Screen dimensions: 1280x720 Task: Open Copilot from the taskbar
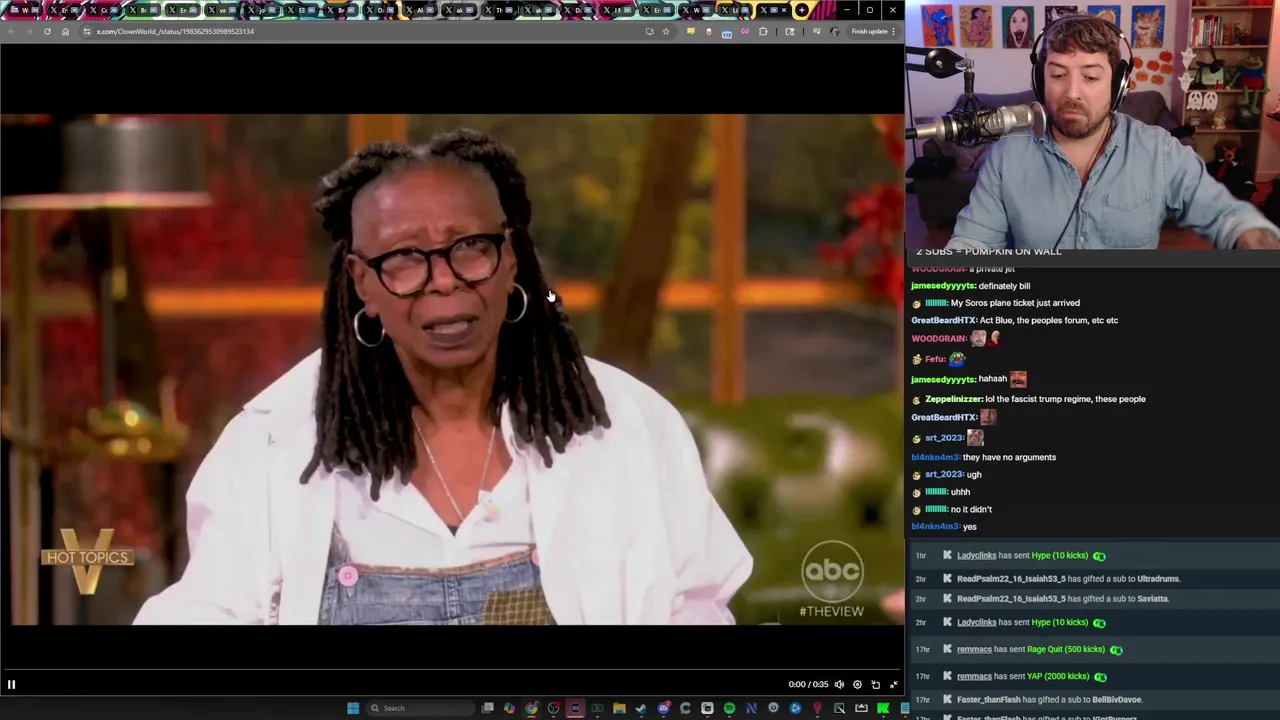coord(509,708)
